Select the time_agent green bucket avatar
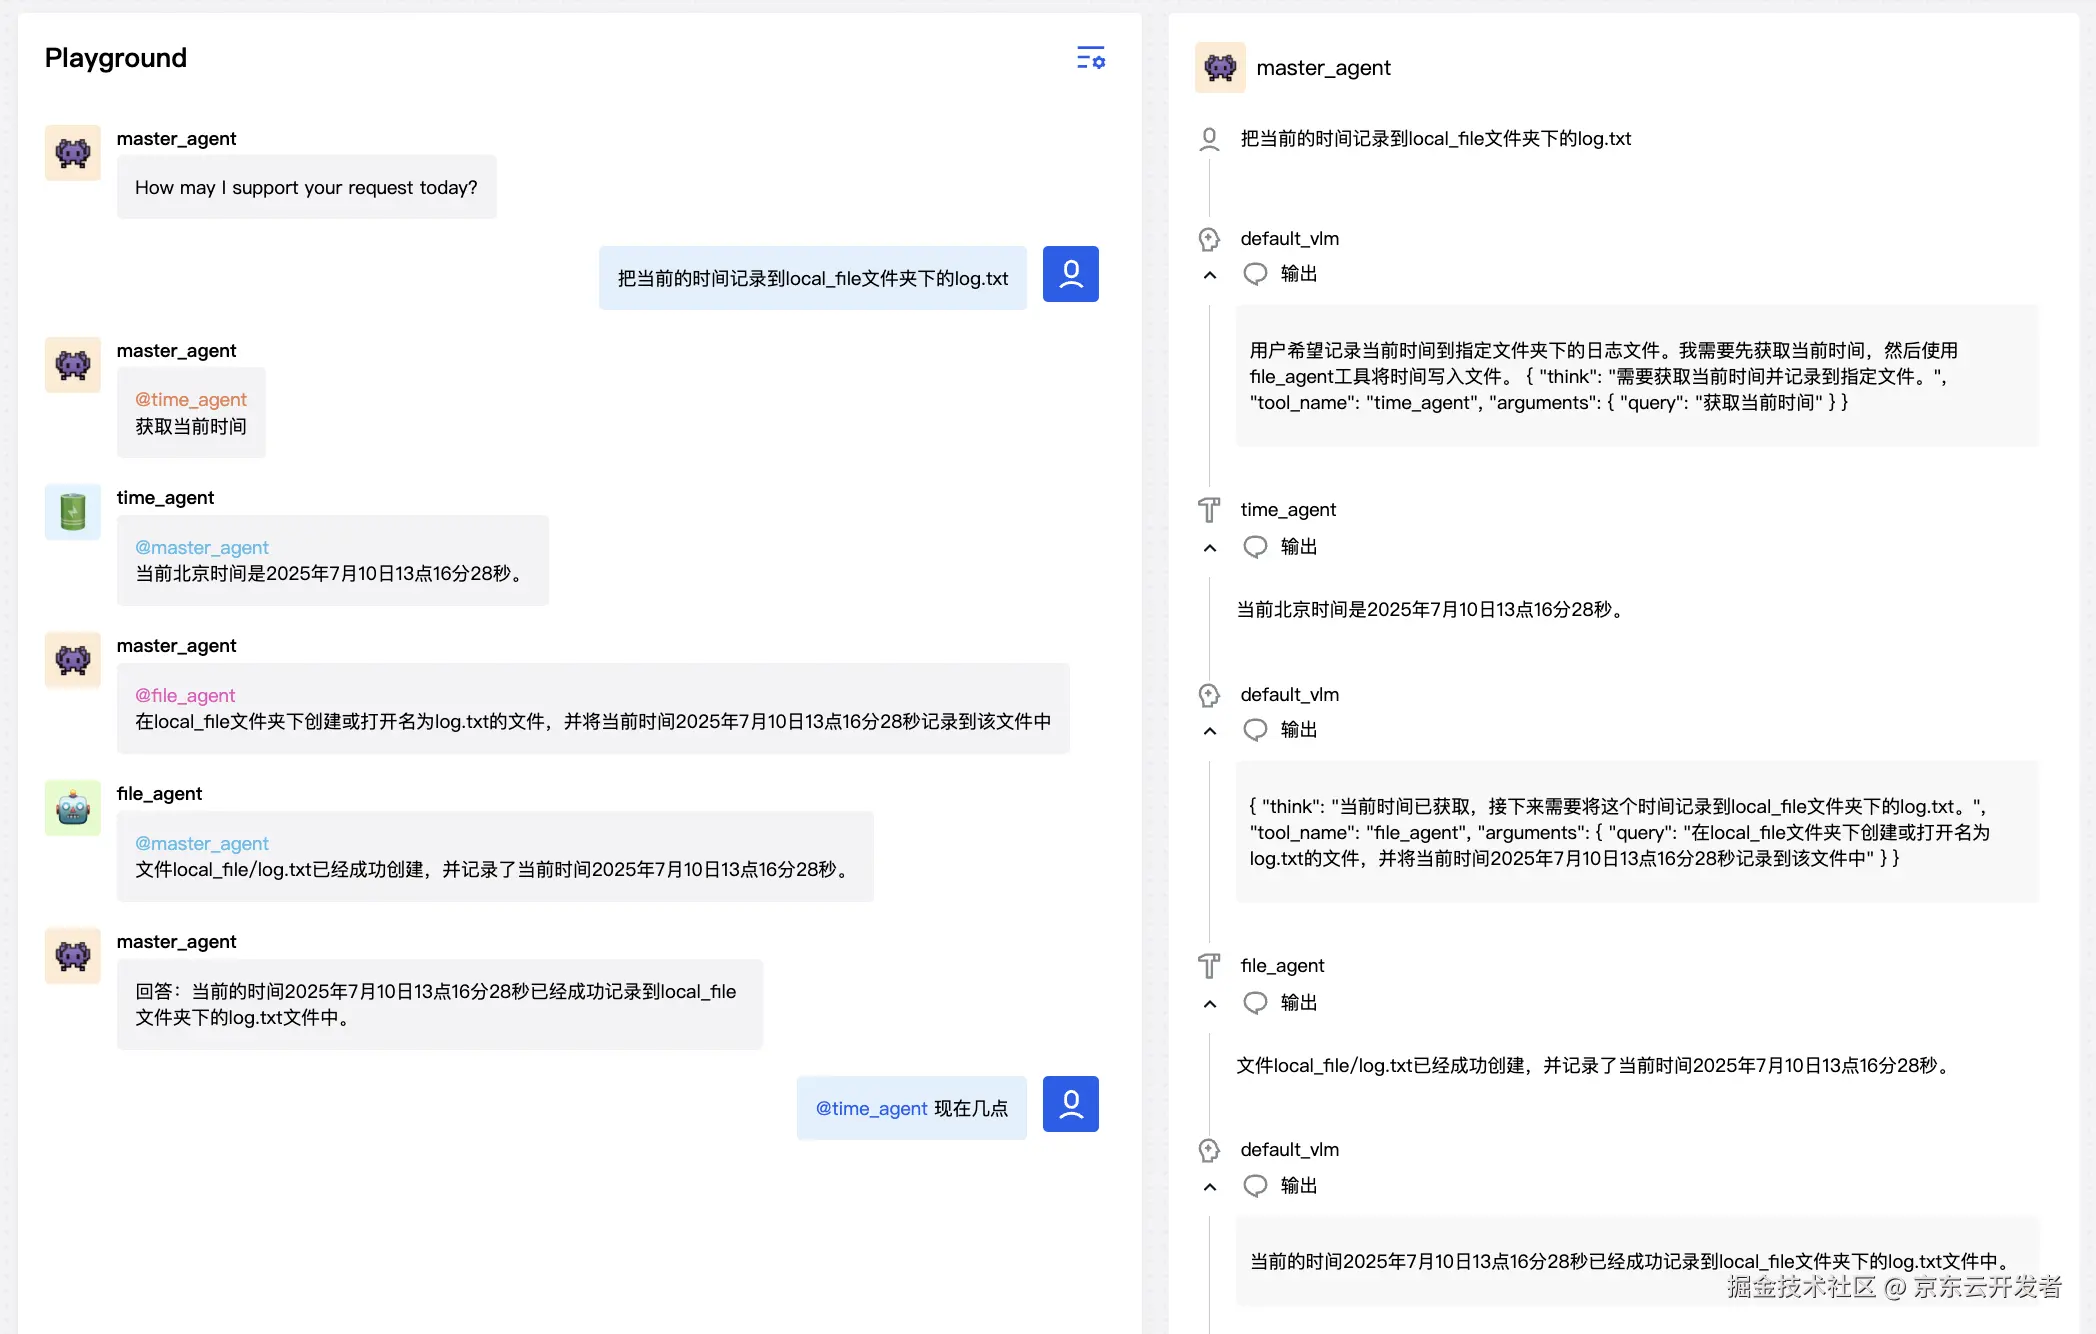The height and width of the screenshot is (1334, 2096). pyautogui.click(x=71, y=511)
